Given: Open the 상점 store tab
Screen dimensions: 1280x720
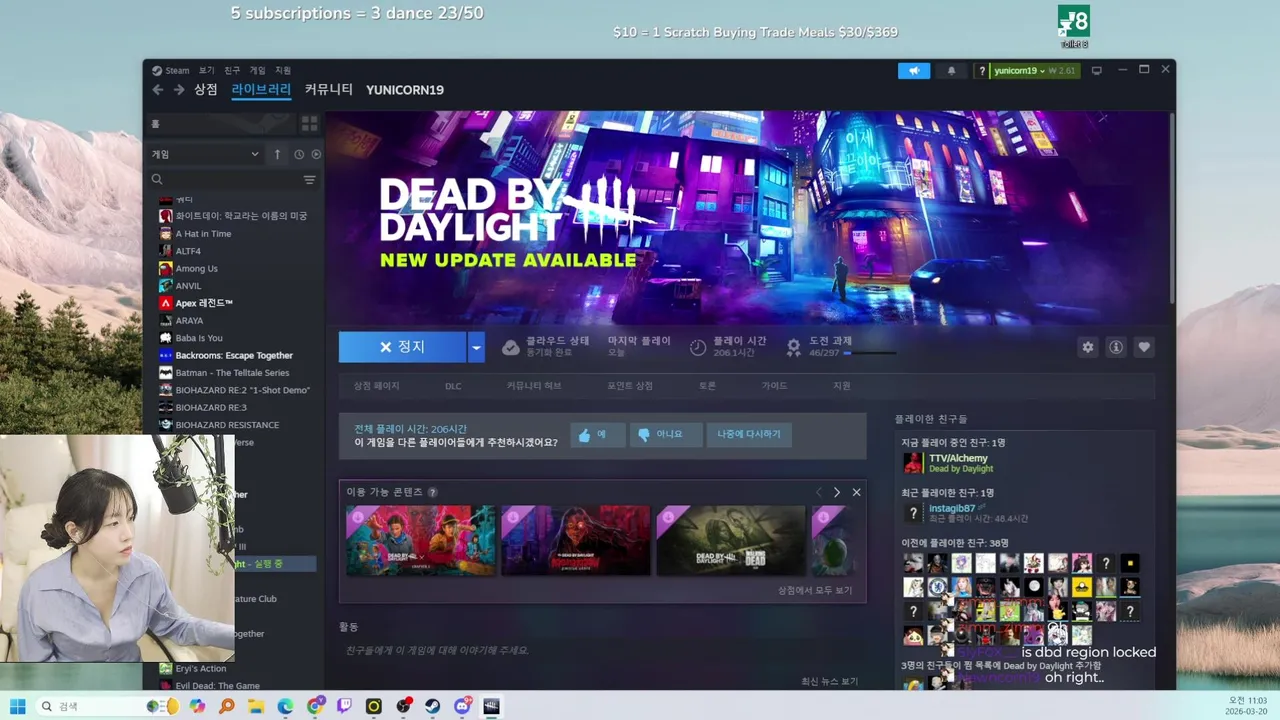Looking at the screenshot, I should [206, 90].
